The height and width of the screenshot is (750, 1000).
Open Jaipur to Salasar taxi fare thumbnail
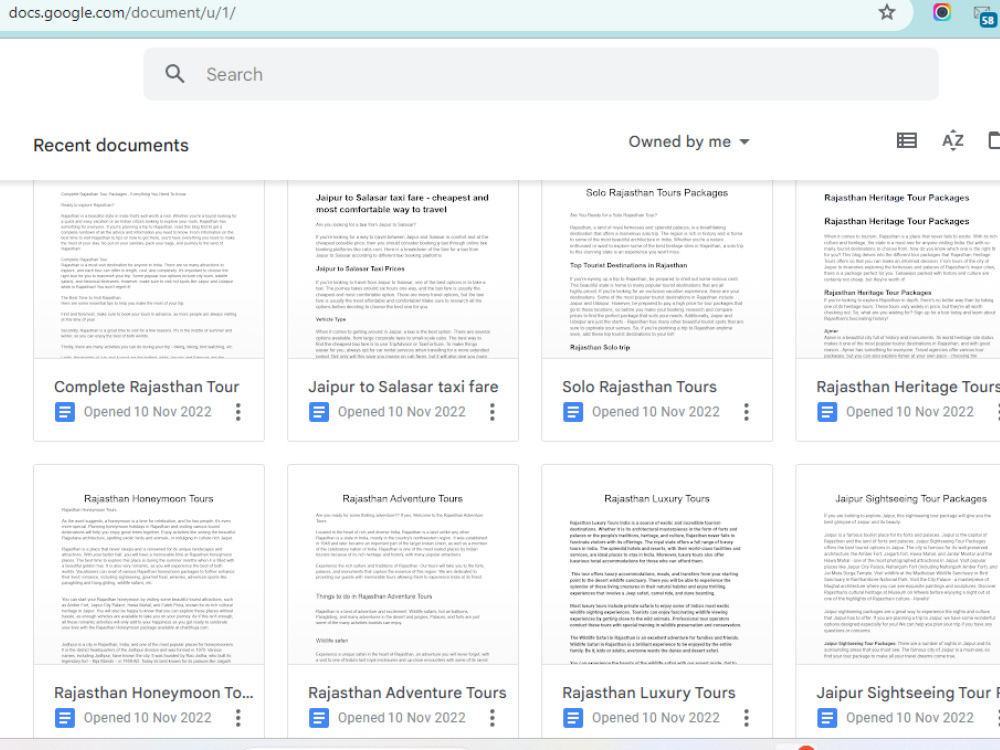pos(402,269)
